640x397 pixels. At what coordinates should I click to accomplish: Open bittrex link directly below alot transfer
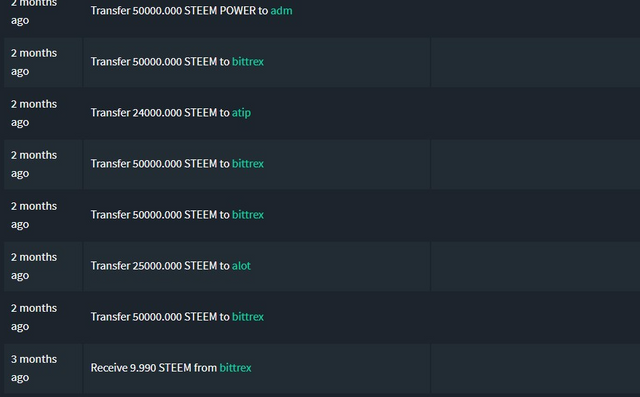coord(248,317)
